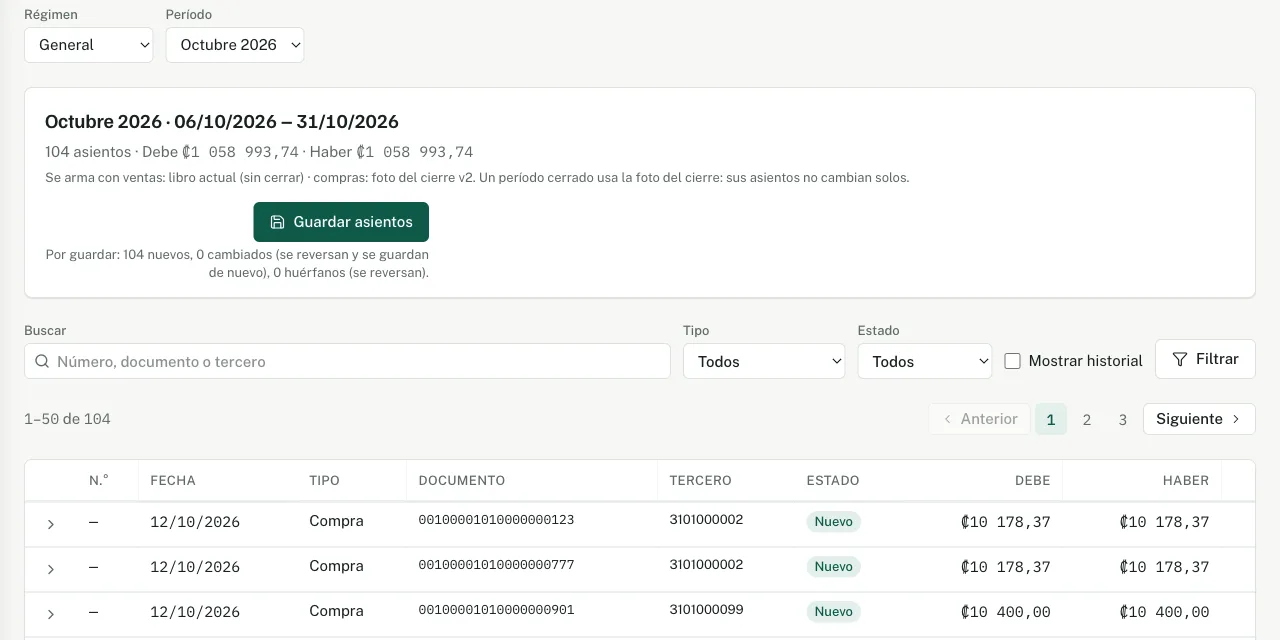Screen dimensions: 1280x640
Task: Click the 'Por guardar: 104 nuevos' note
Action: [237, 264]
